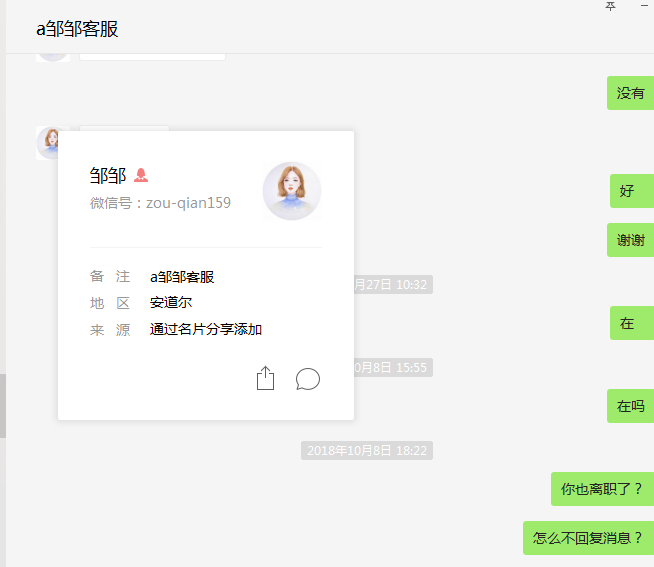Edit the remark field a邹邹客服 in card
Screen dimensions: 654x567
tap(182, 277)
